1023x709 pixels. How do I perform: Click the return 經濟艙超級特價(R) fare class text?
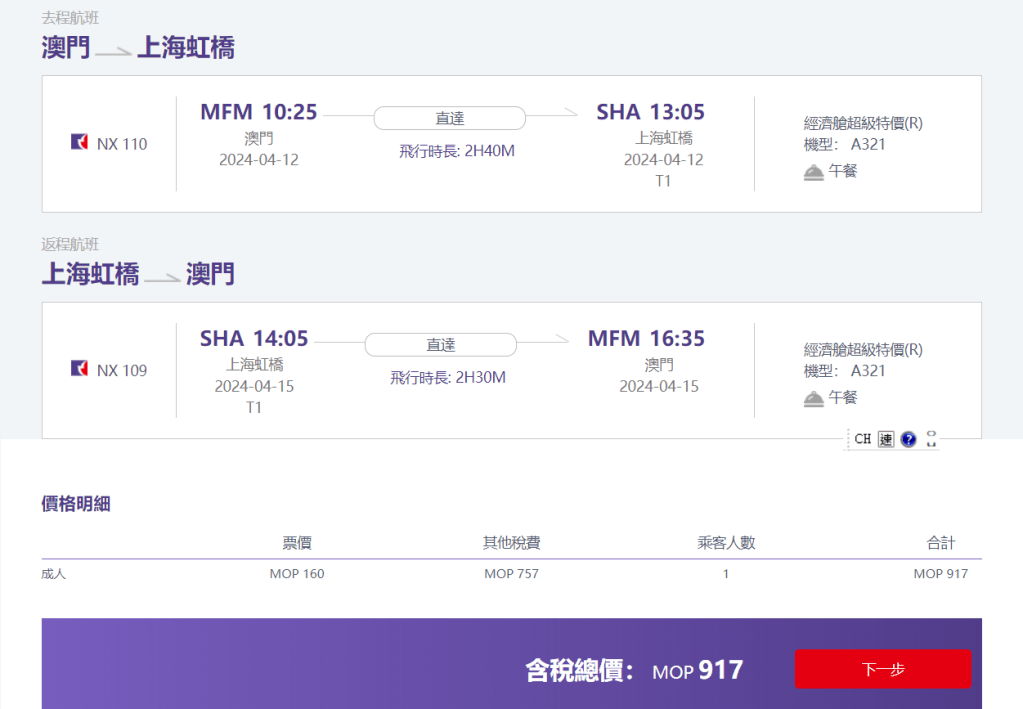[x=863, y=350]
